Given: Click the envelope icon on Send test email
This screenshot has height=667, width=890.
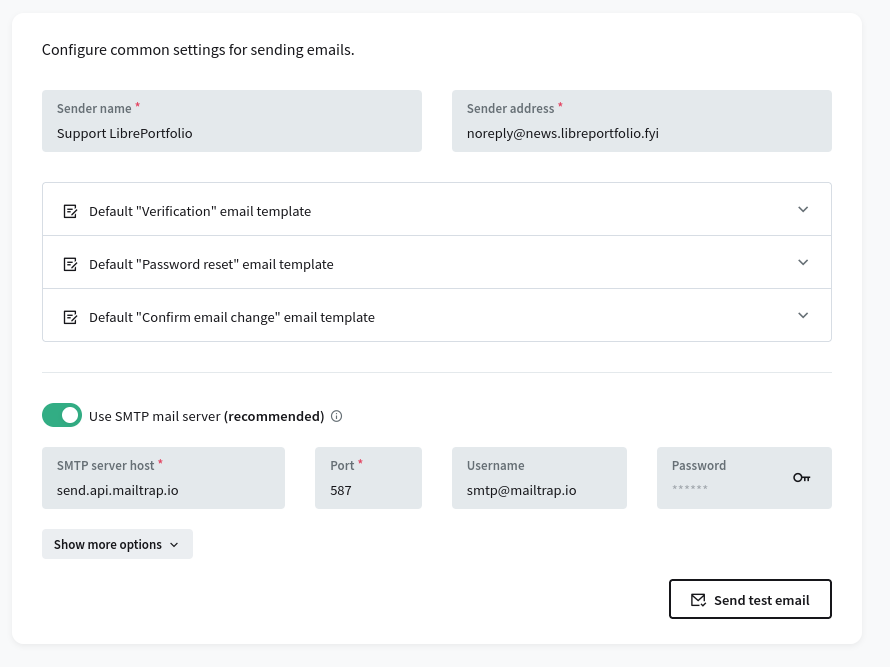Looking at the screenshot, I should click(698, 600).
